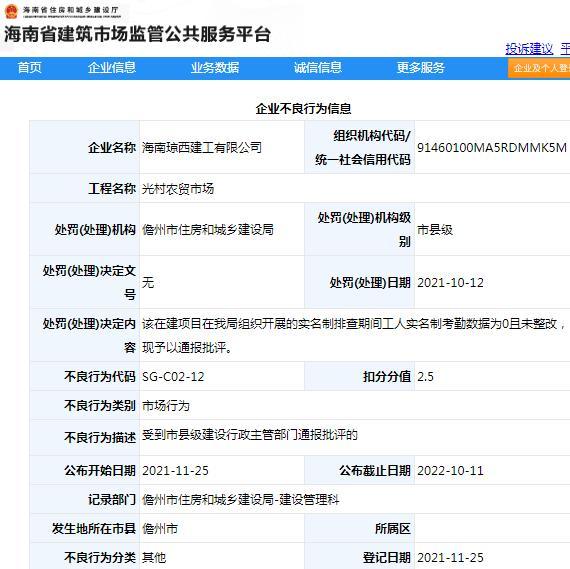The image size is (570, 569).
Task: Click the 其他 classification value
Action: coord(154,557)
